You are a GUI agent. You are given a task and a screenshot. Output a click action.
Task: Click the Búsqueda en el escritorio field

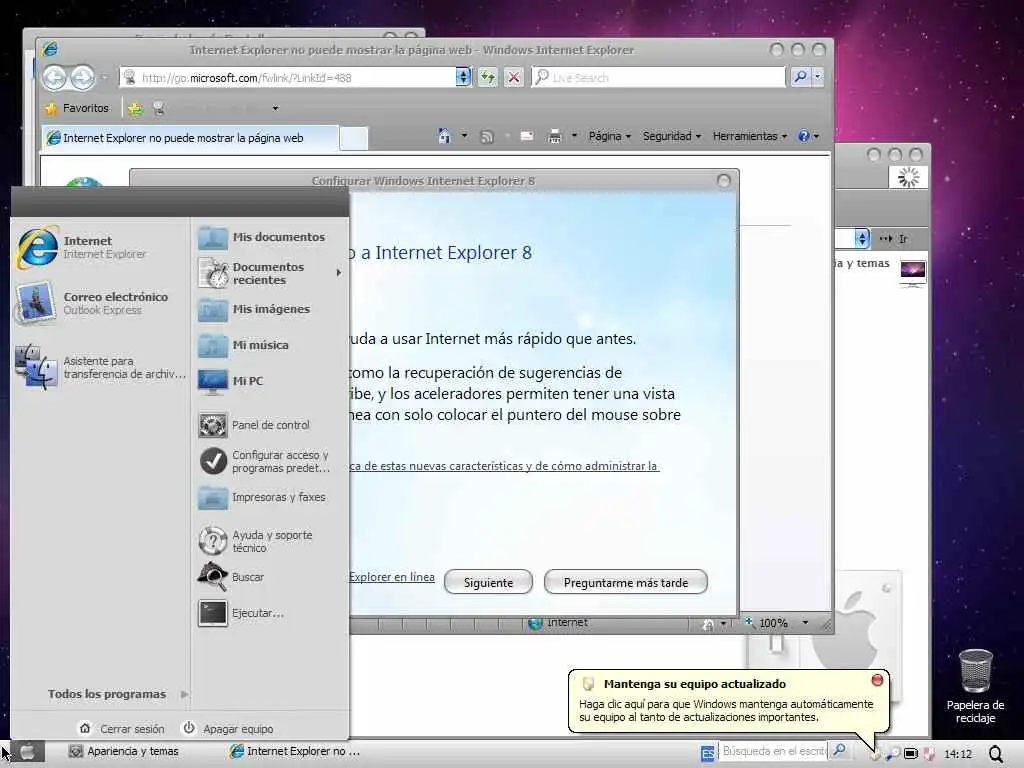[x=773, y=752]
